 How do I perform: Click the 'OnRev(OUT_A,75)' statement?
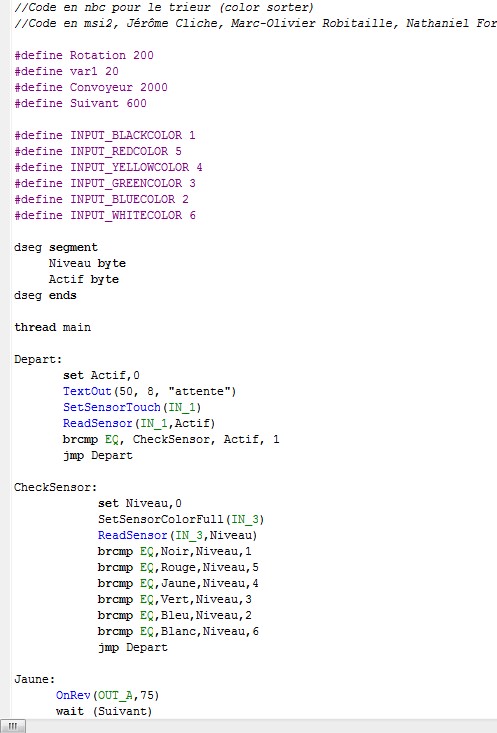107,696
